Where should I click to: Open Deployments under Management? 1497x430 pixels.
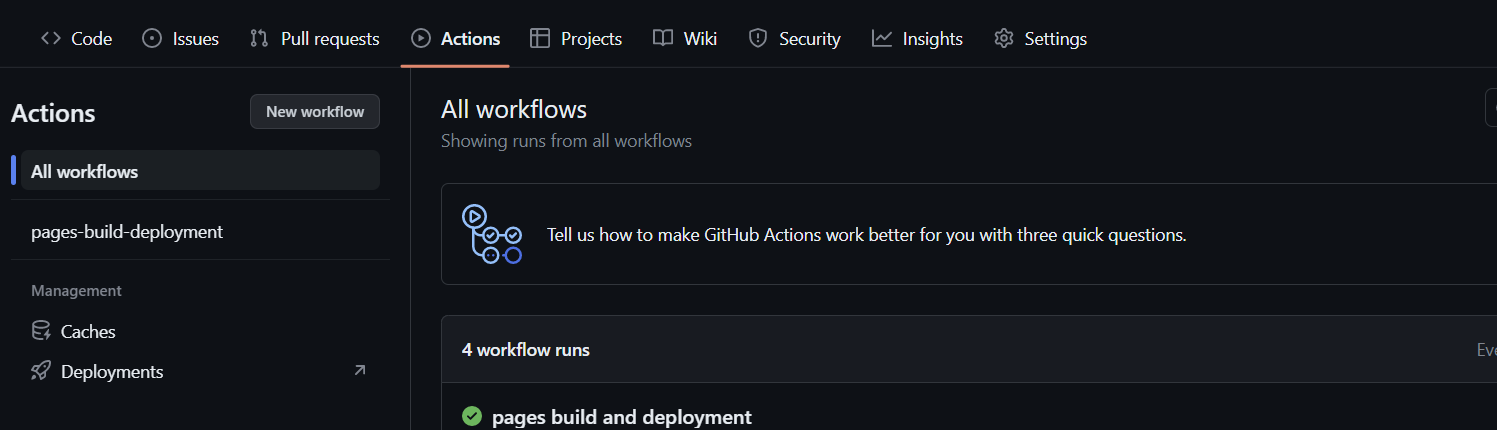(200, 371)
